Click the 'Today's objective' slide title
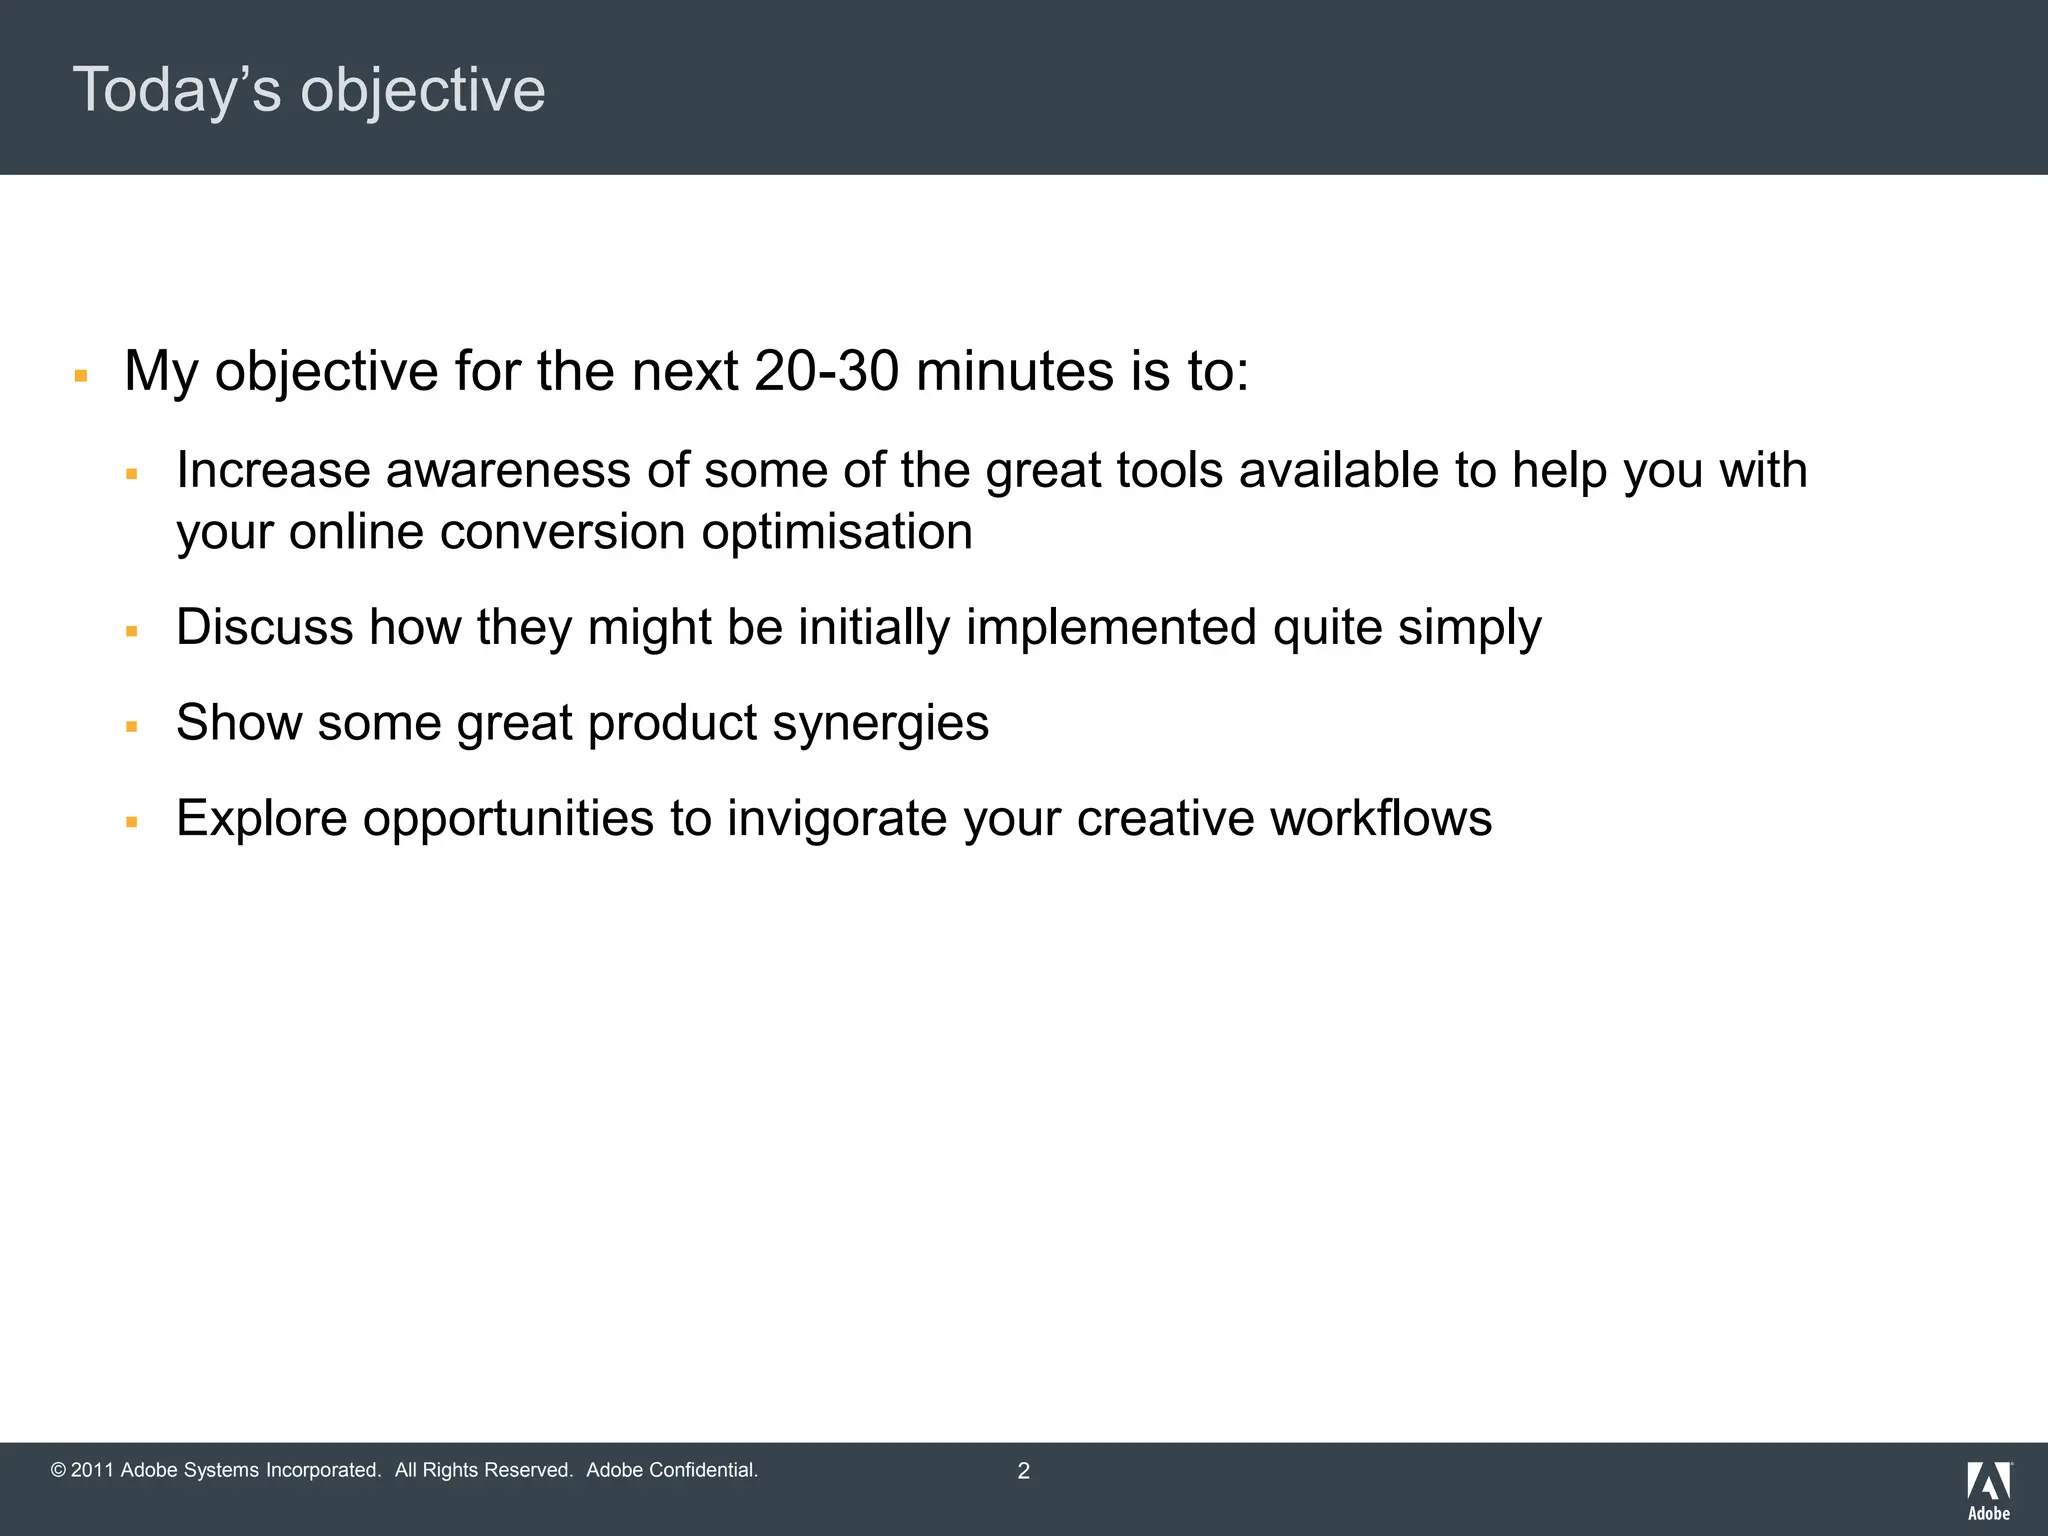The image size is (2048, 1536). pyautogui.click(x=309, y=90)
